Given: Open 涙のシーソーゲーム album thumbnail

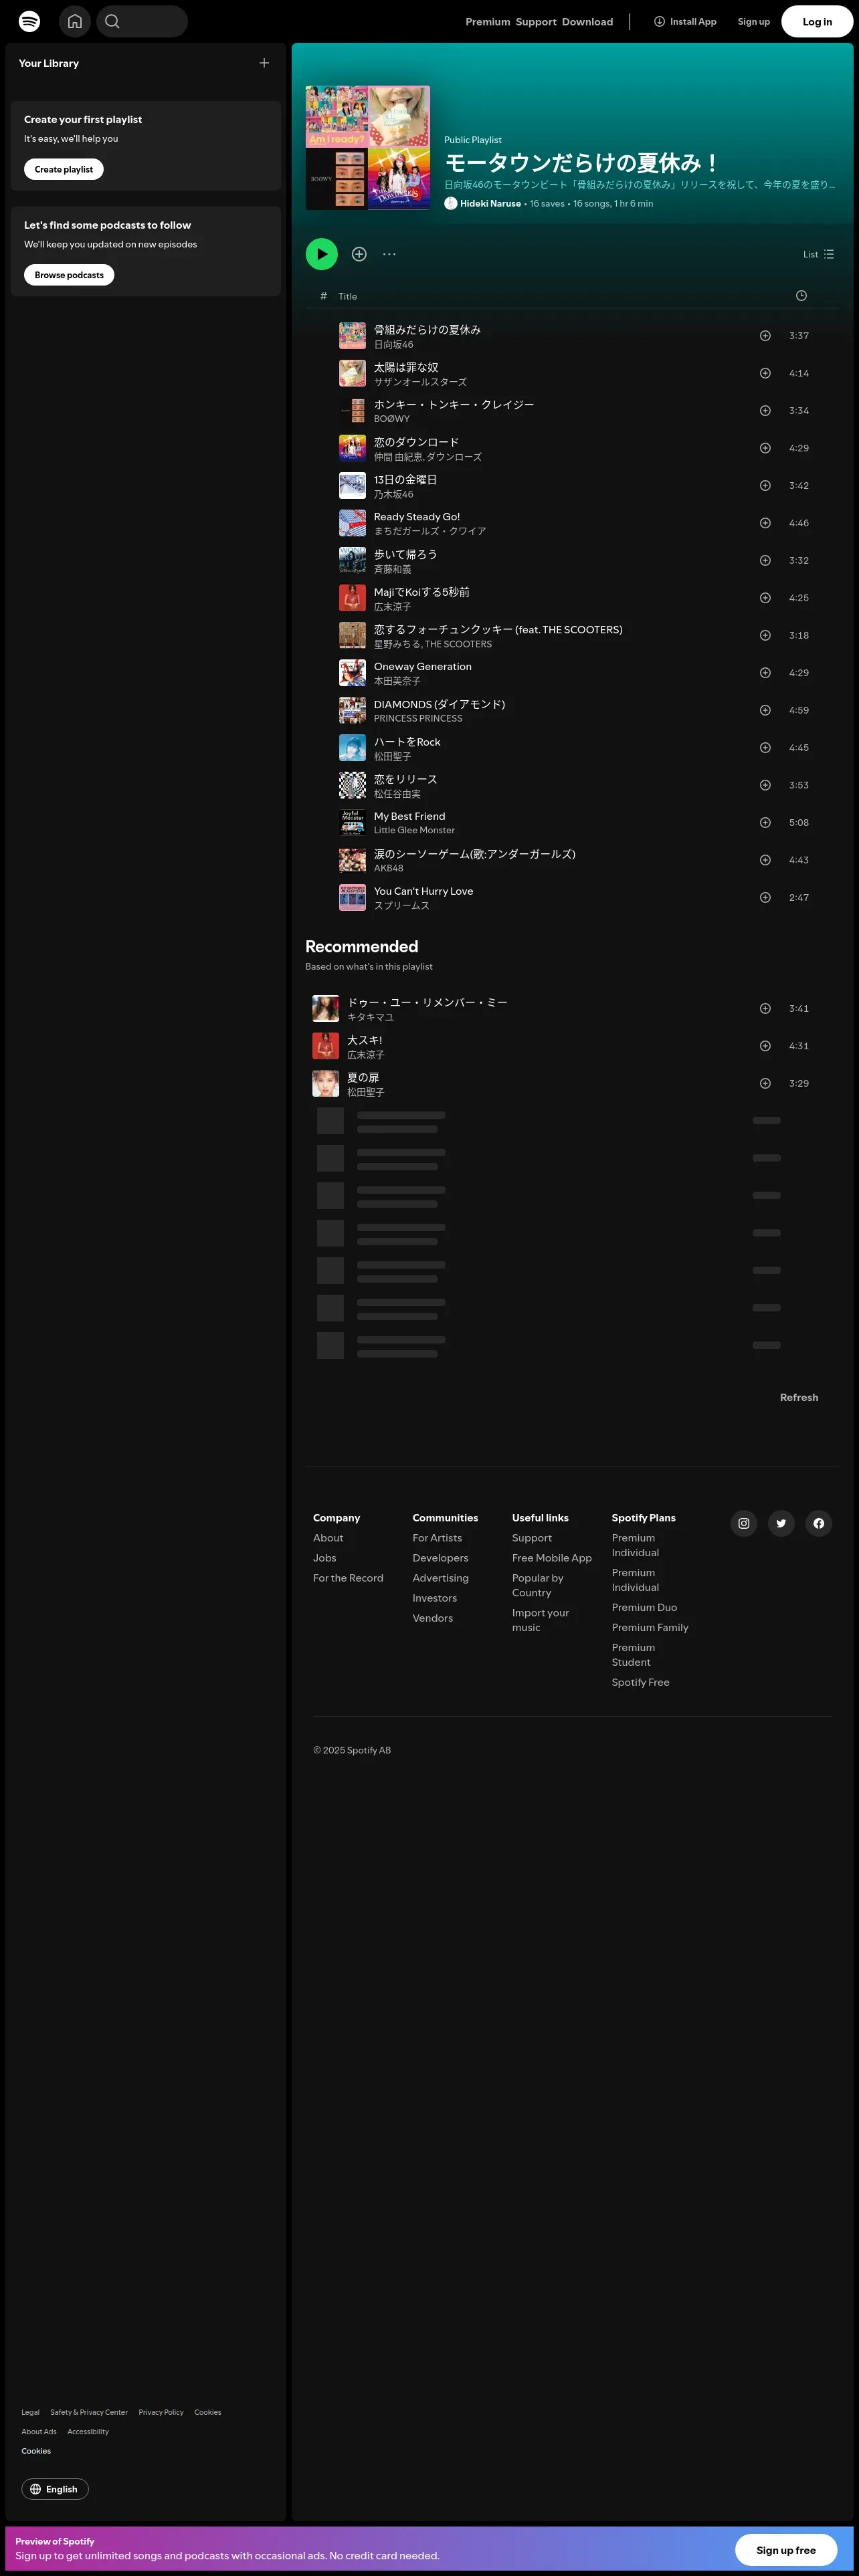Looking at the screenshot, I should (352, 860).
